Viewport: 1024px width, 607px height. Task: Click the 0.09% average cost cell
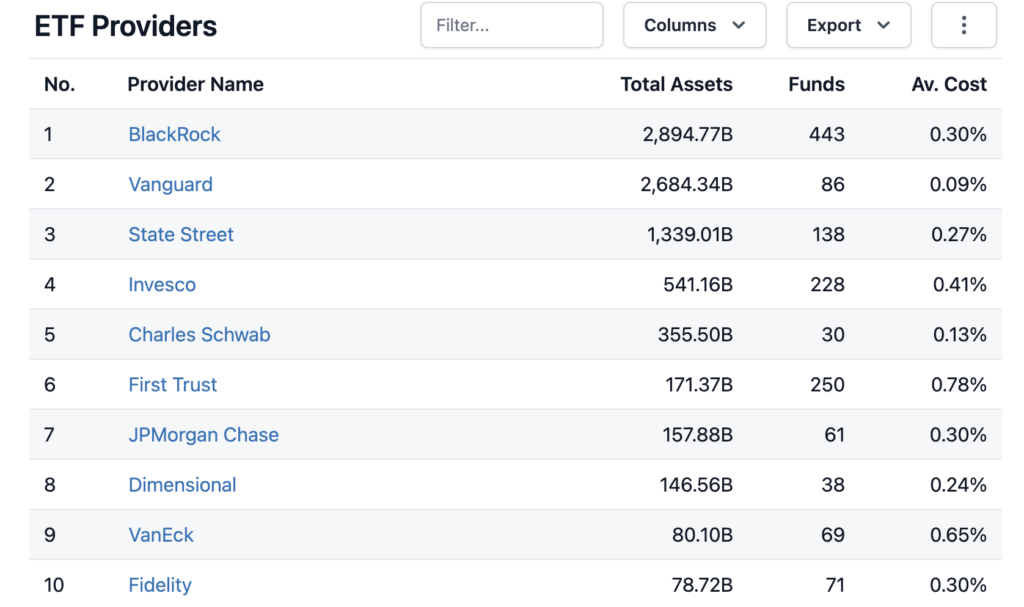pyautogui.click(x=958, y=184)
